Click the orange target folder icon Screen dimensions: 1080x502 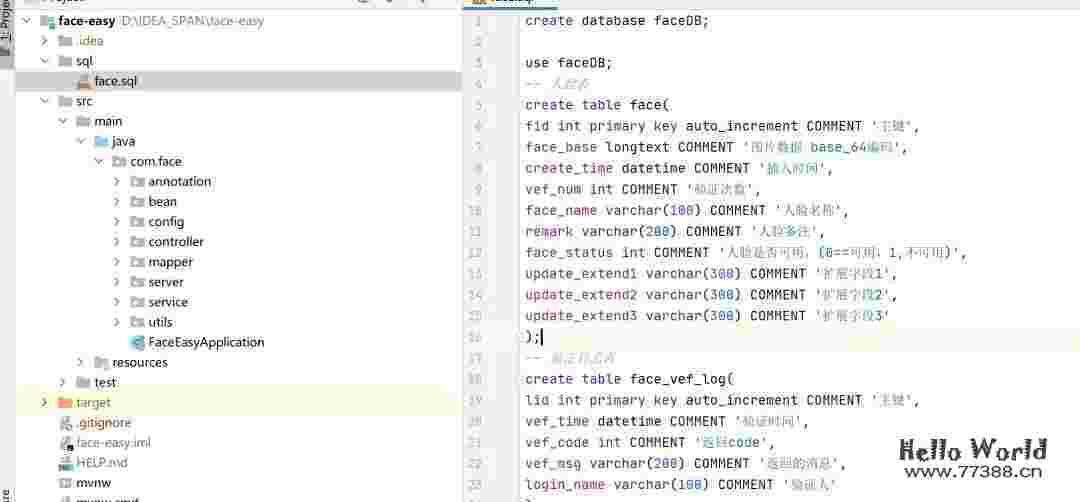coord(65,402)
